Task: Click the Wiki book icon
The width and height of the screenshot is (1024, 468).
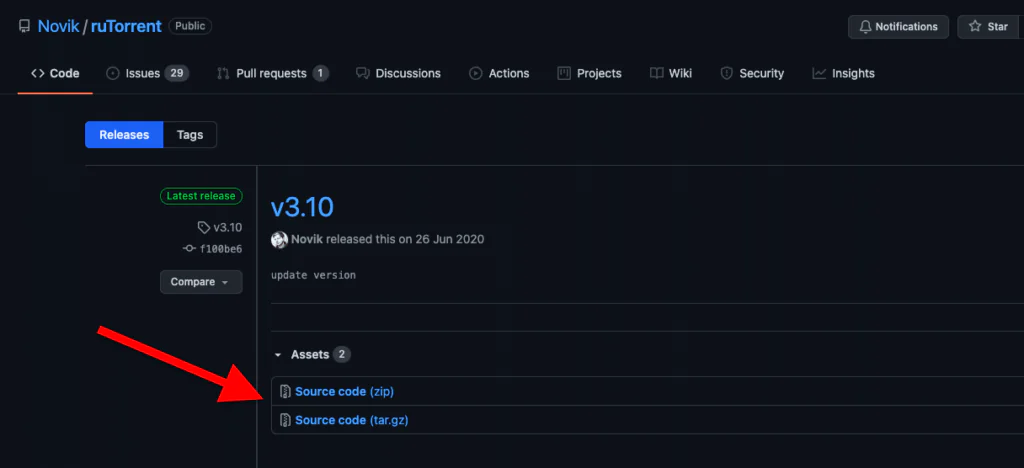Action: 656,73
